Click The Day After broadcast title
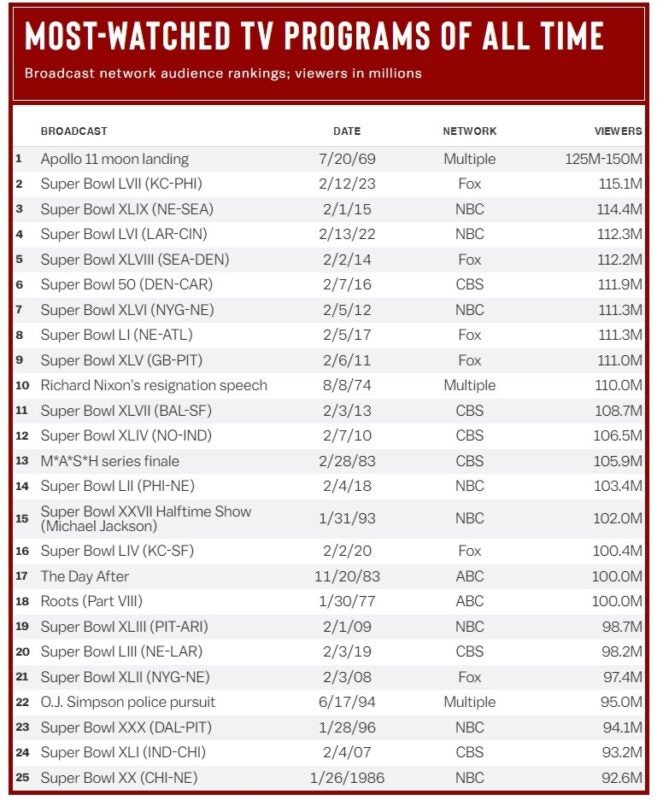Image resolution: width=657 pixels, height=800 pixels. tap(85, 576)
